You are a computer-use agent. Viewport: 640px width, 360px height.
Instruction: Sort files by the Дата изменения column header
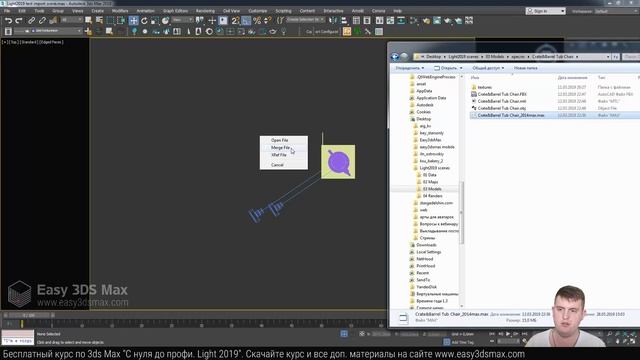click(x=572, y=78)
